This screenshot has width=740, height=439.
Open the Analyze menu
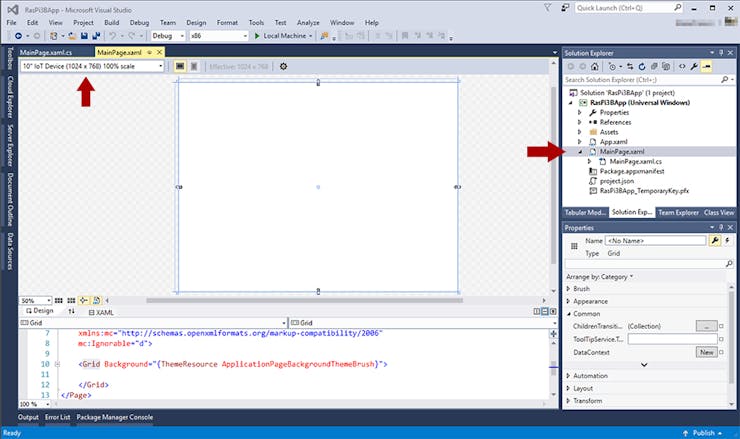(308, 22)
